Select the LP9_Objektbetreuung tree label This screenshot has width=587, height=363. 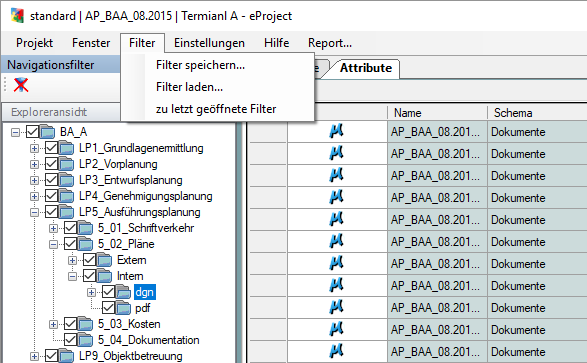[x=131, y=356]
